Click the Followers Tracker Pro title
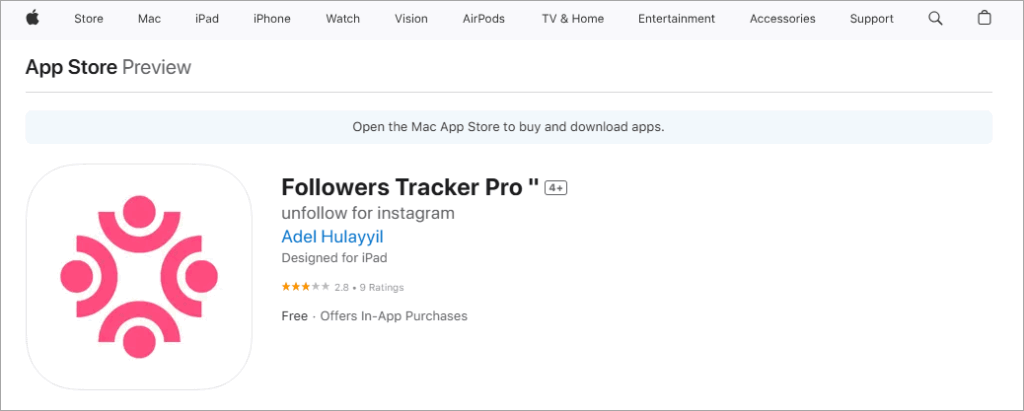The height and width of the screenshot is (411, 1024). 410,188
